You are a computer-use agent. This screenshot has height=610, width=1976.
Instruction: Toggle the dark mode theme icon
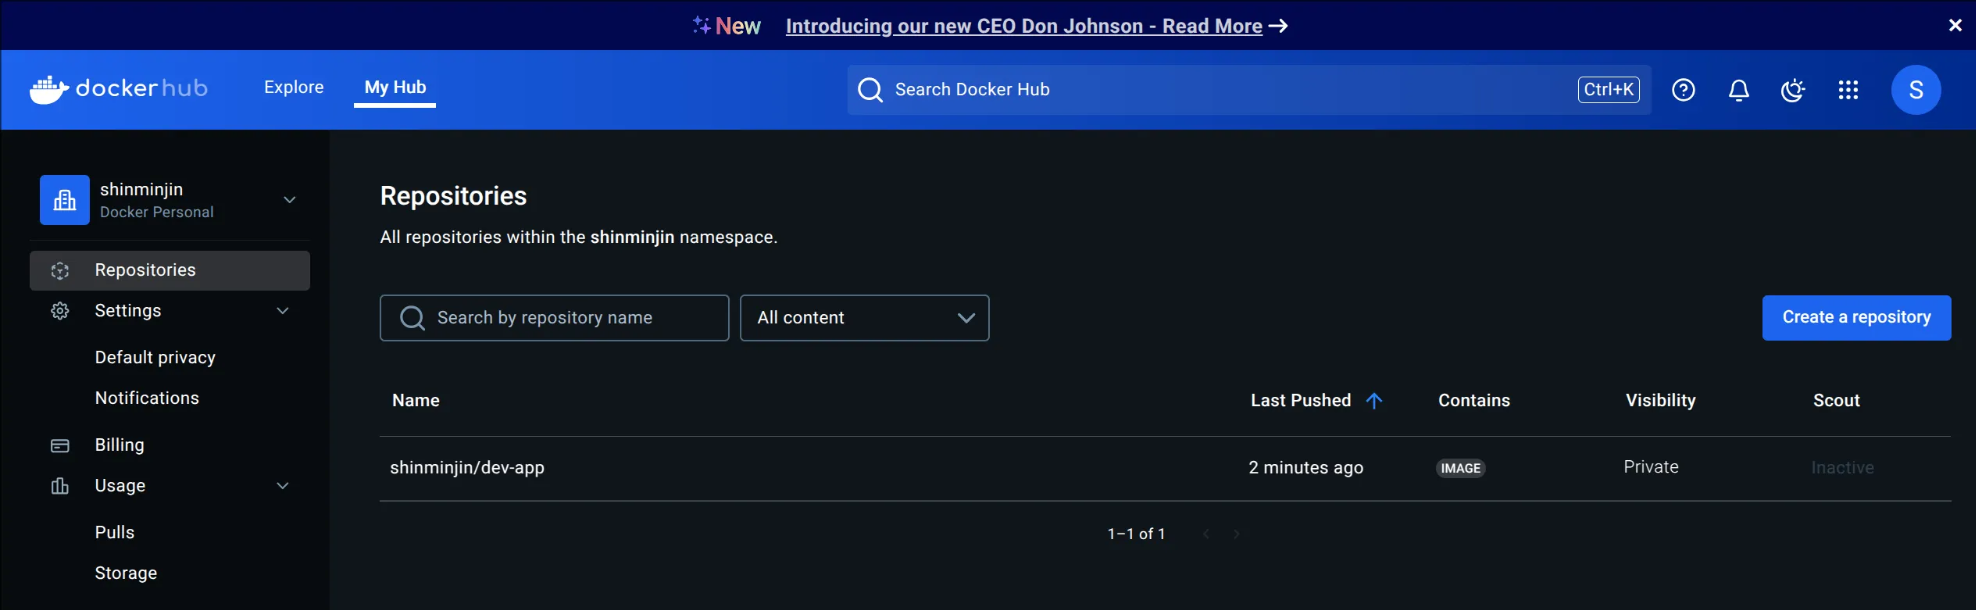point(1793,90)
